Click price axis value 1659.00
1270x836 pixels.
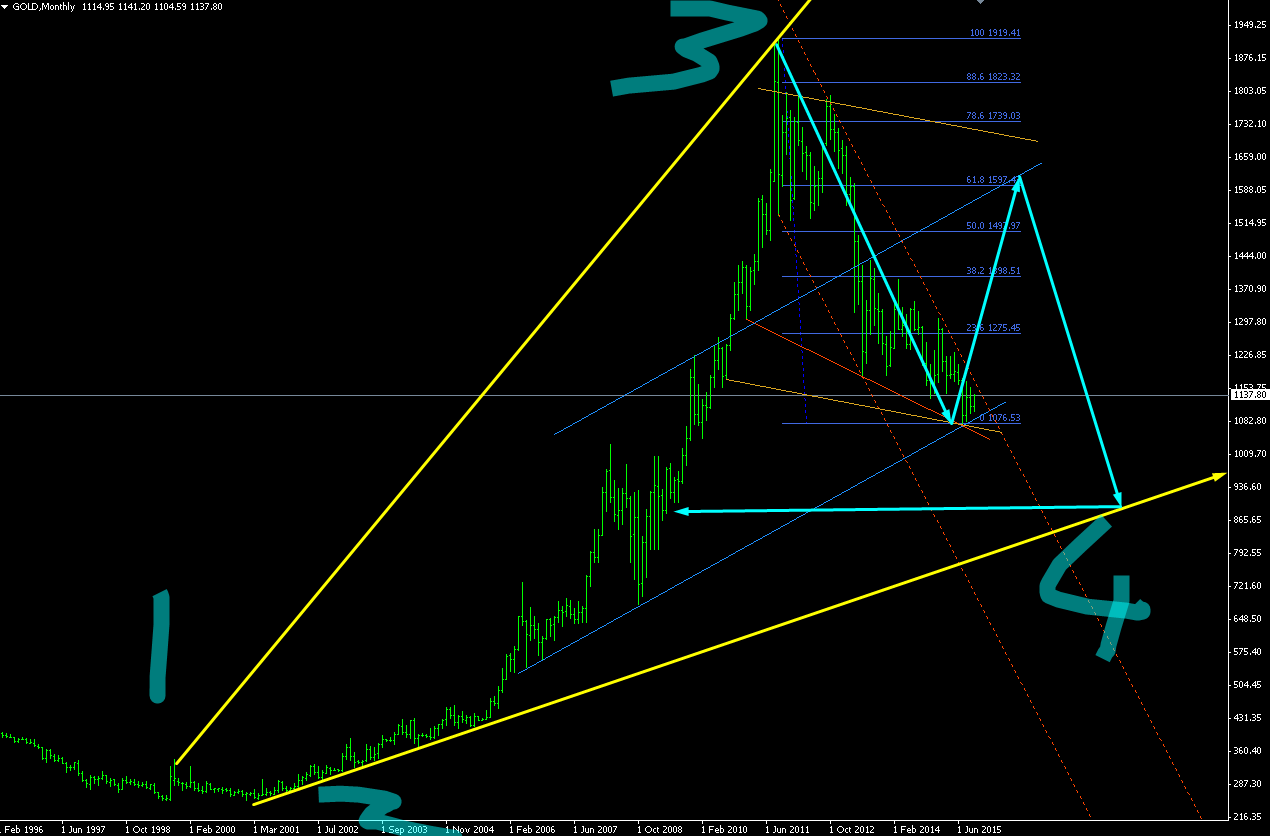point(1252,156)
